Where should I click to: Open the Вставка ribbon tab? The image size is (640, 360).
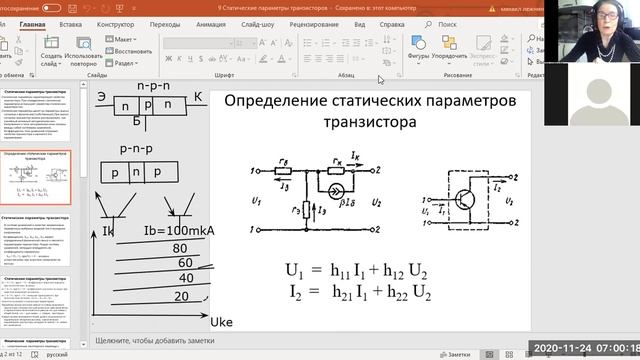[x=70, y=24]
